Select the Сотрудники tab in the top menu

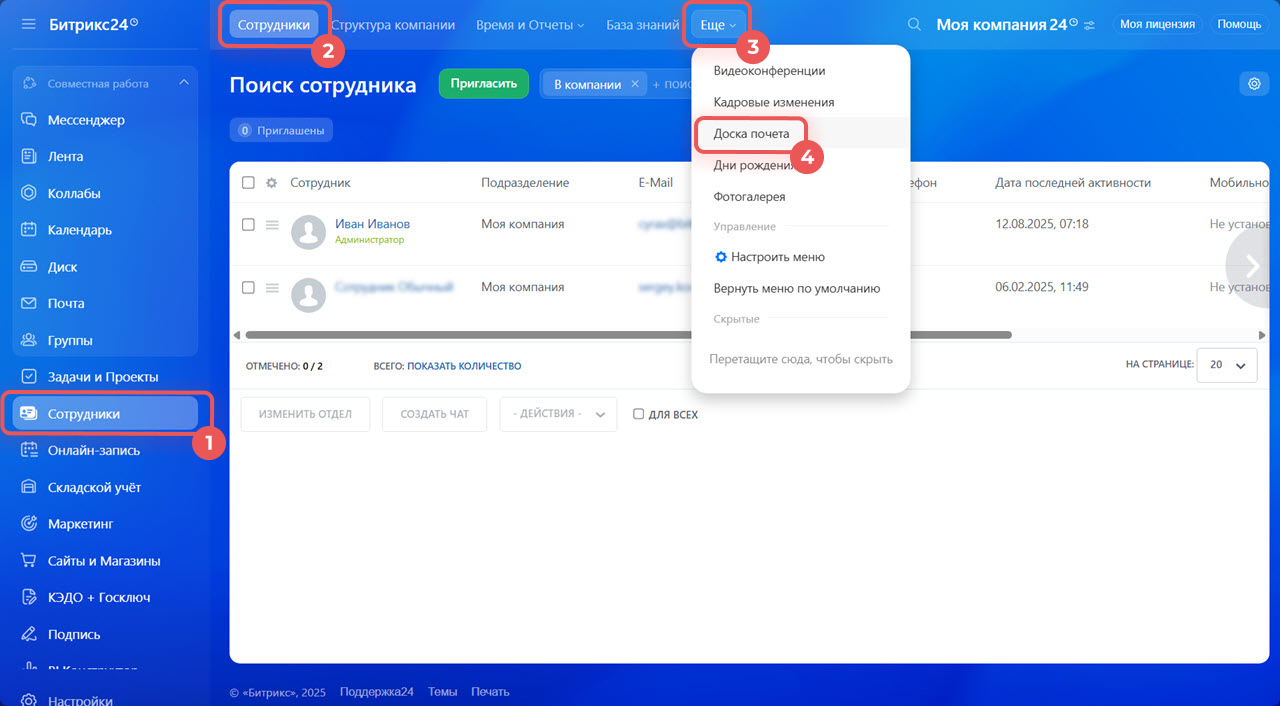tap(274, 25)
